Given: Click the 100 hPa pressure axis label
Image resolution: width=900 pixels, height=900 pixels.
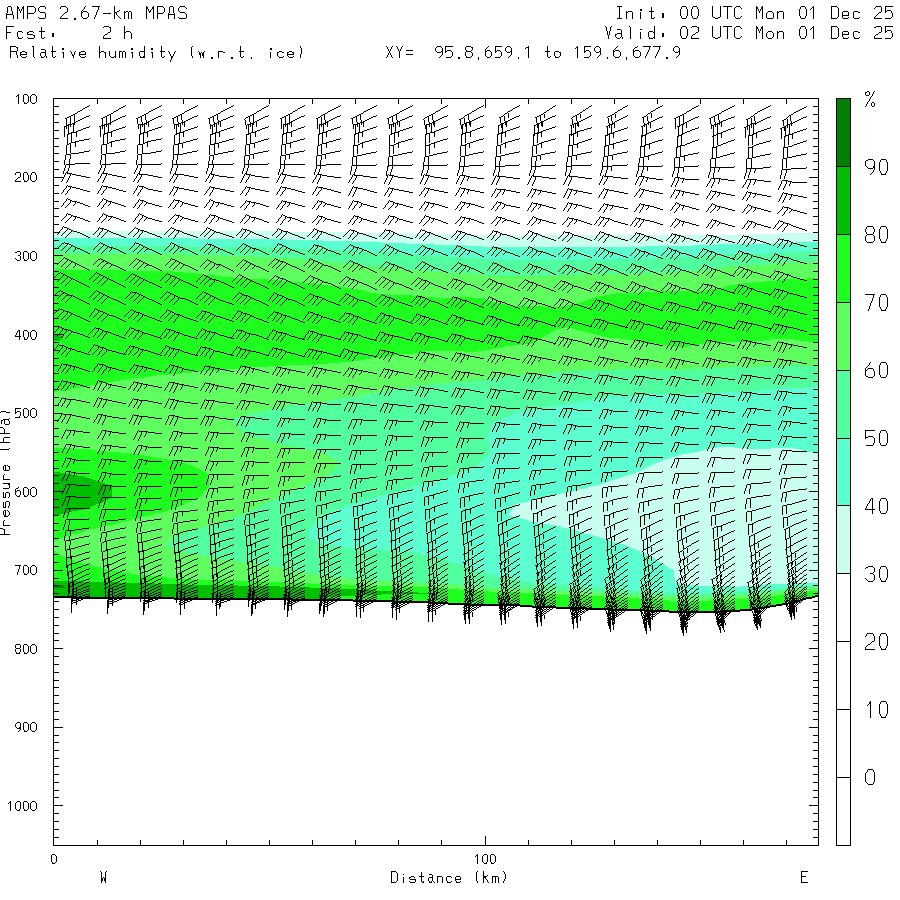Looking at the screenshot, I should coord(26,99).
